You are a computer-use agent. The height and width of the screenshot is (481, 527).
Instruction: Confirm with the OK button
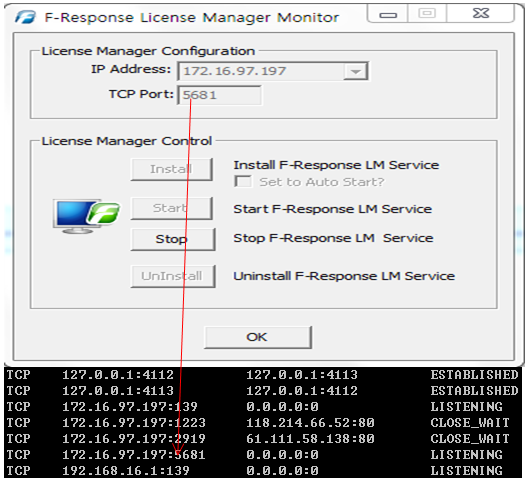click(x=257, y=337)
